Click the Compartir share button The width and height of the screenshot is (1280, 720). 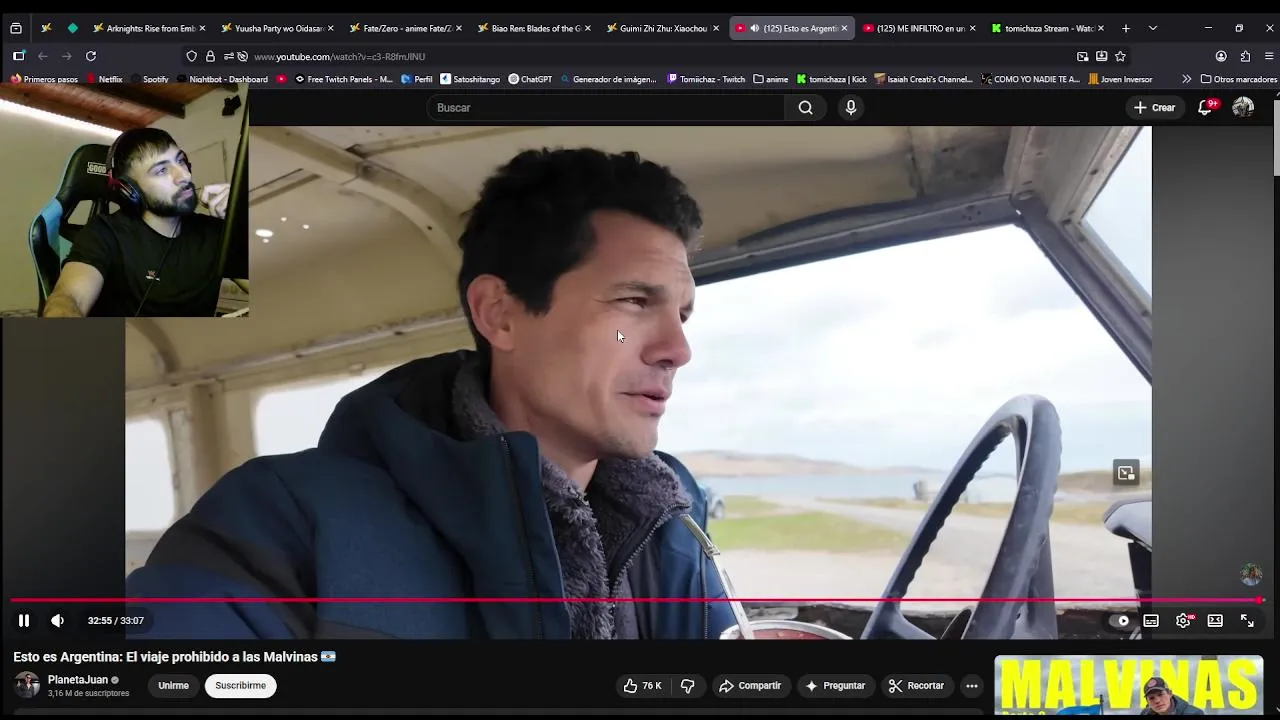(750, 686)
